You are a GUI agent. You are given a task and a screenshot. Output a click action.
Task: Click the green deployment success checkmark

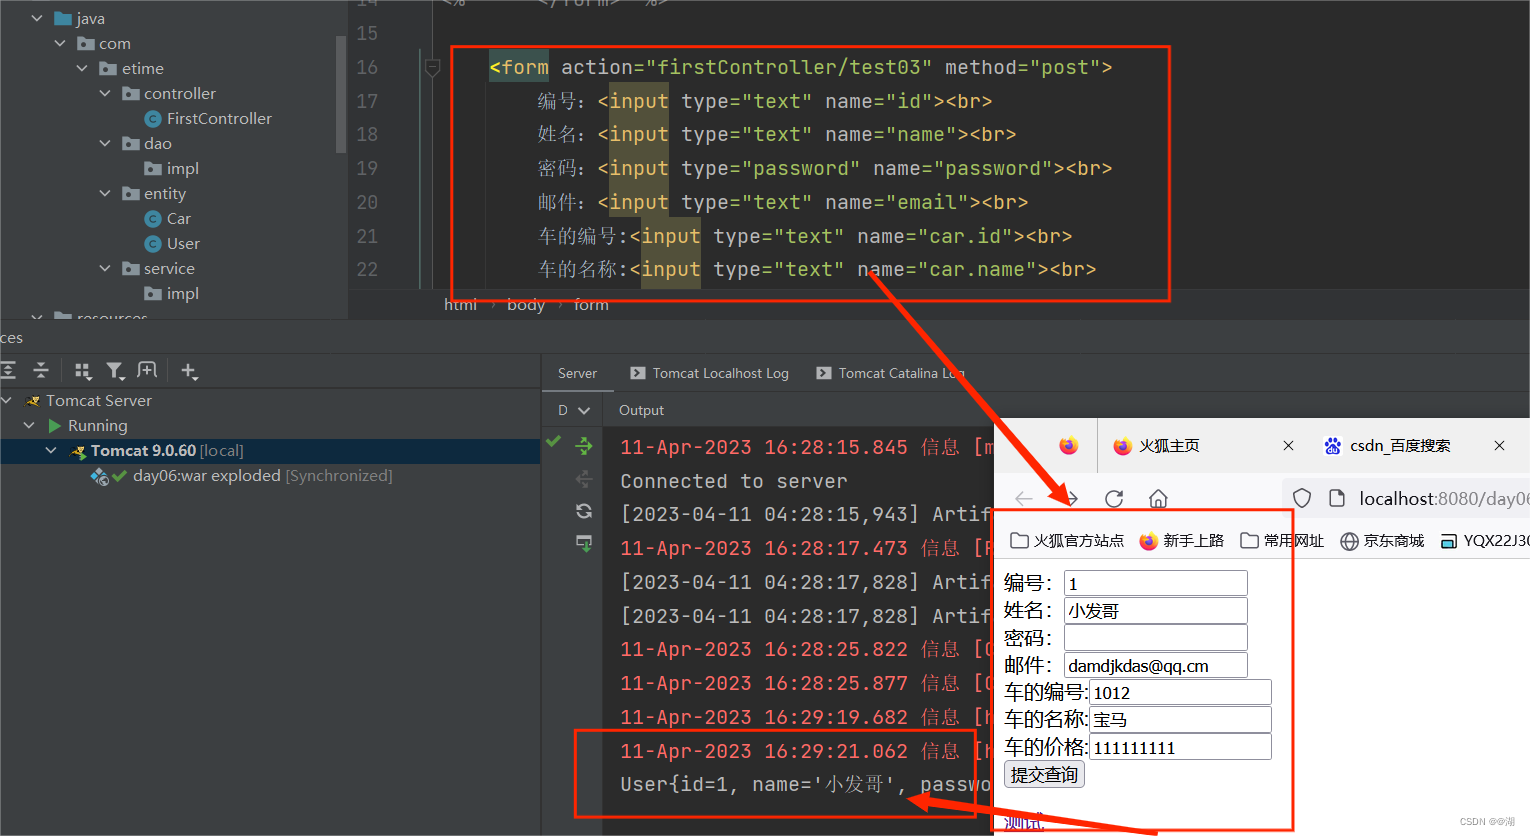553,441
